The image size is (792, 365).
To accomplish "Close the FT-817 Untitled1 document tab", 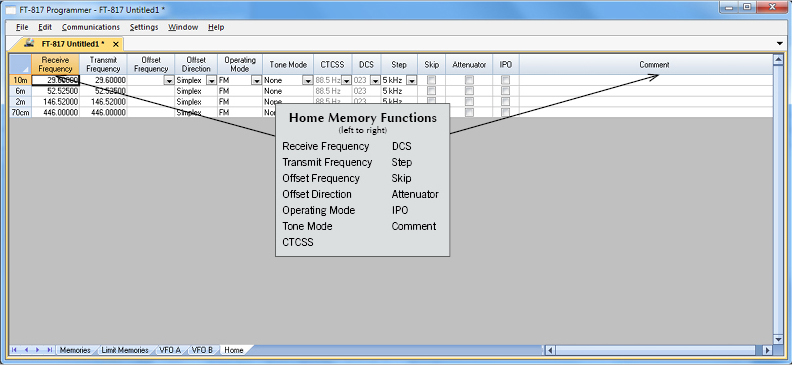I will pos(116,44).
